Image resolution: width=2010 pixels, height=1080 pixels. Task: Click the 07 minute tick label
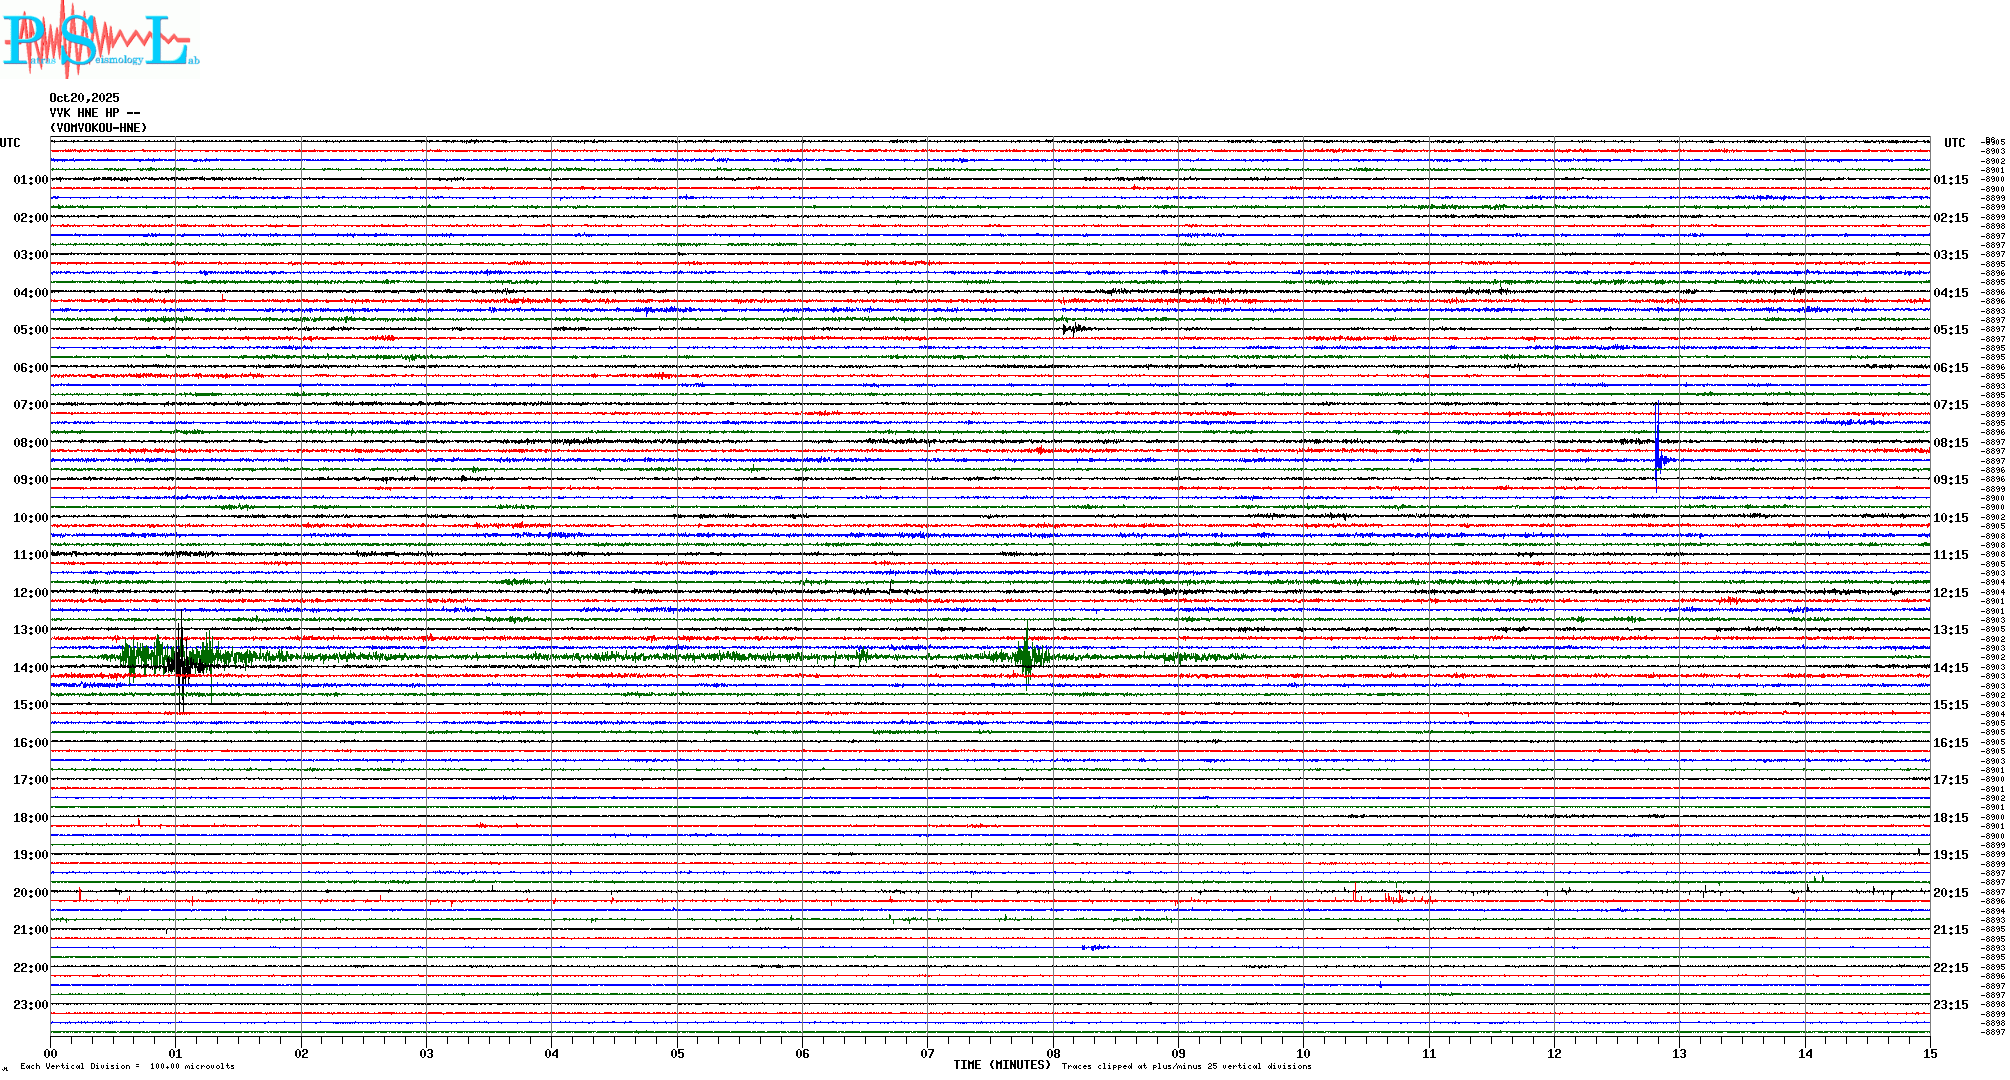[927, 1053]
